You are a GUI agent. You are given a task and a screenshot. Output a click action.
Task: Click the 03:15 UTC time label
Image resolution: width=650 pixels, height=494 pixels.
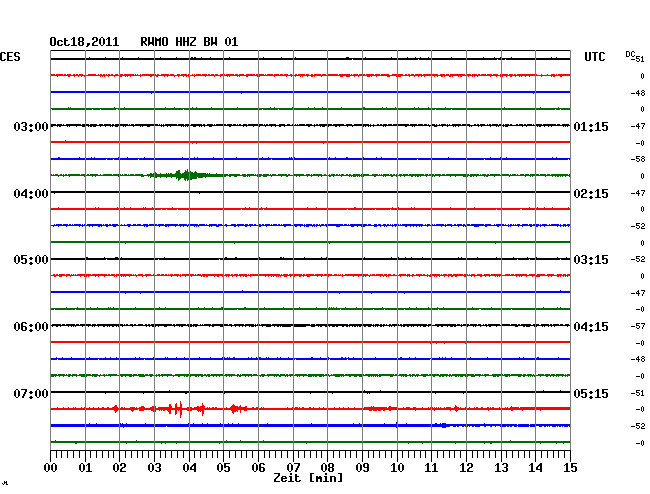[x=591, y=260]
